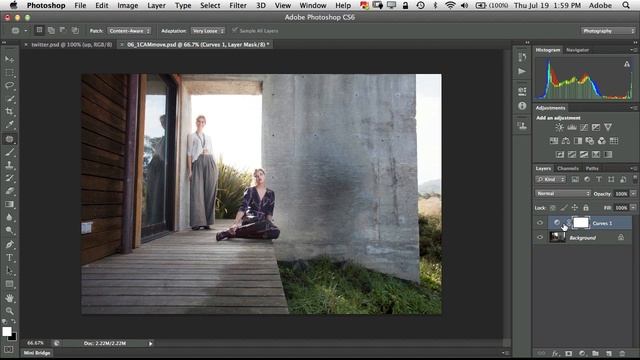Toggle Sample All Layers checkbox
Screen dimensions: 640x360
[x=235, y=30]
